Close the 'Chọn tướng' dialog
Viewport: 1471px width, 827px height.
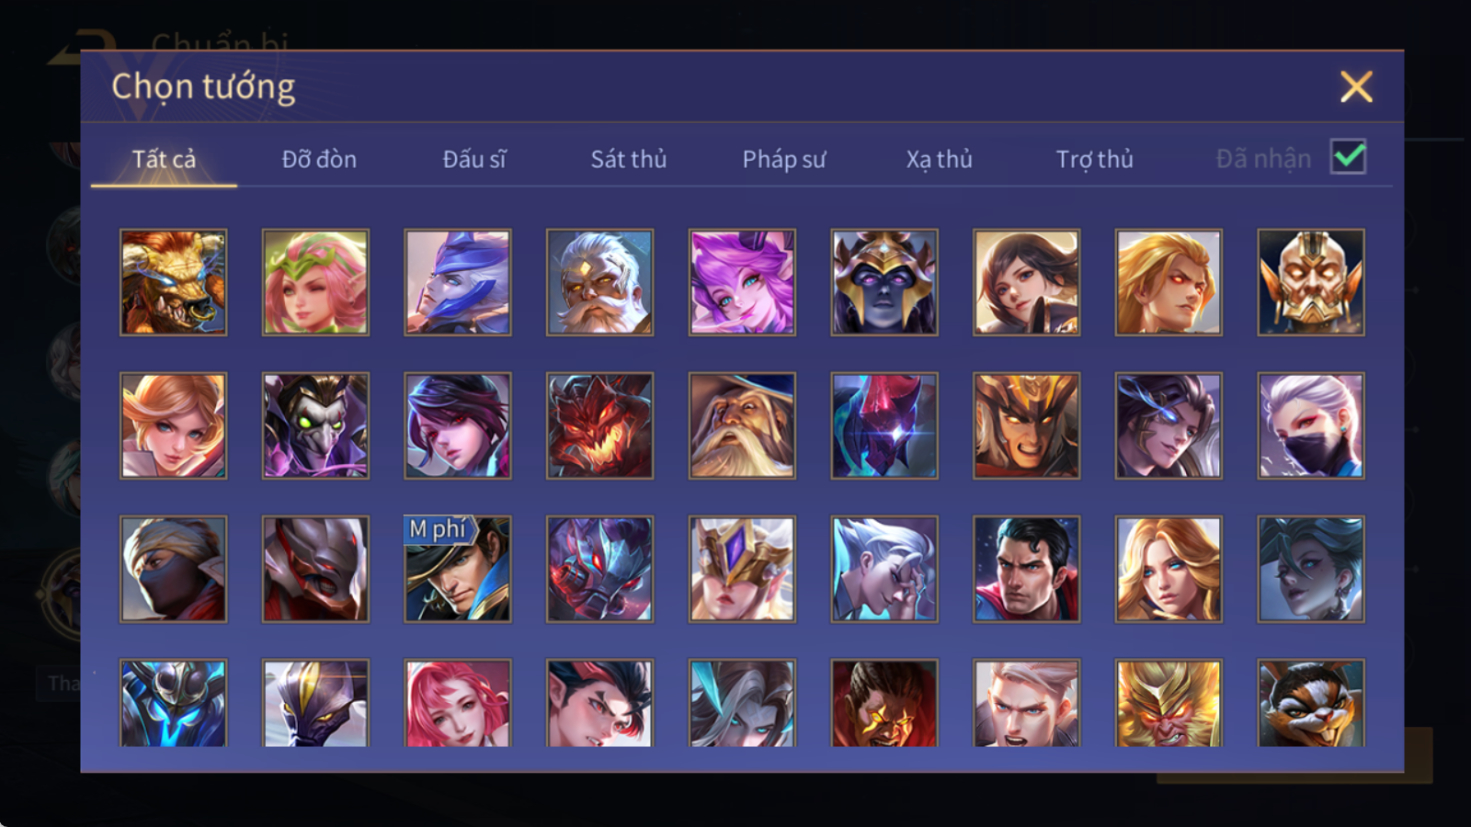1356,87
